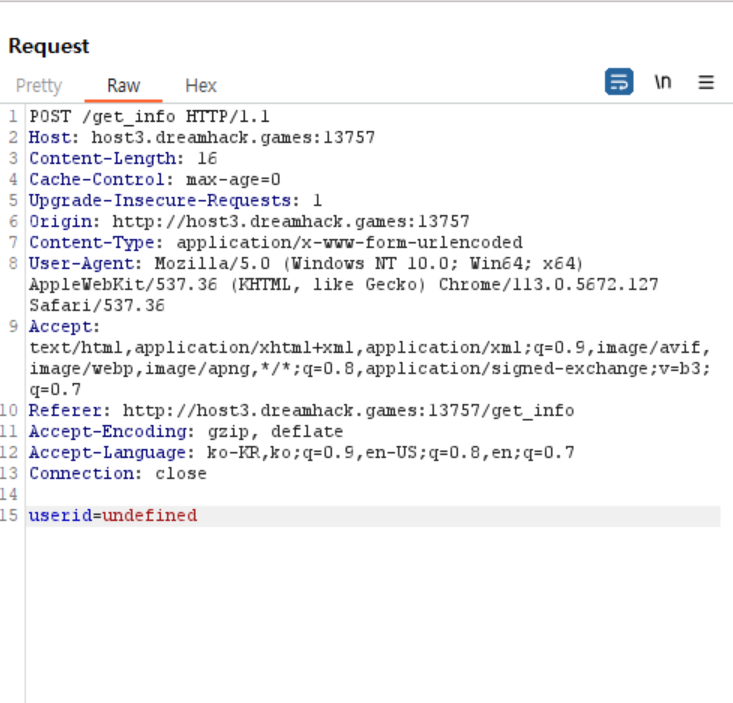
Task: Switch to the Raw tab
Action: (x=123, y=86)
